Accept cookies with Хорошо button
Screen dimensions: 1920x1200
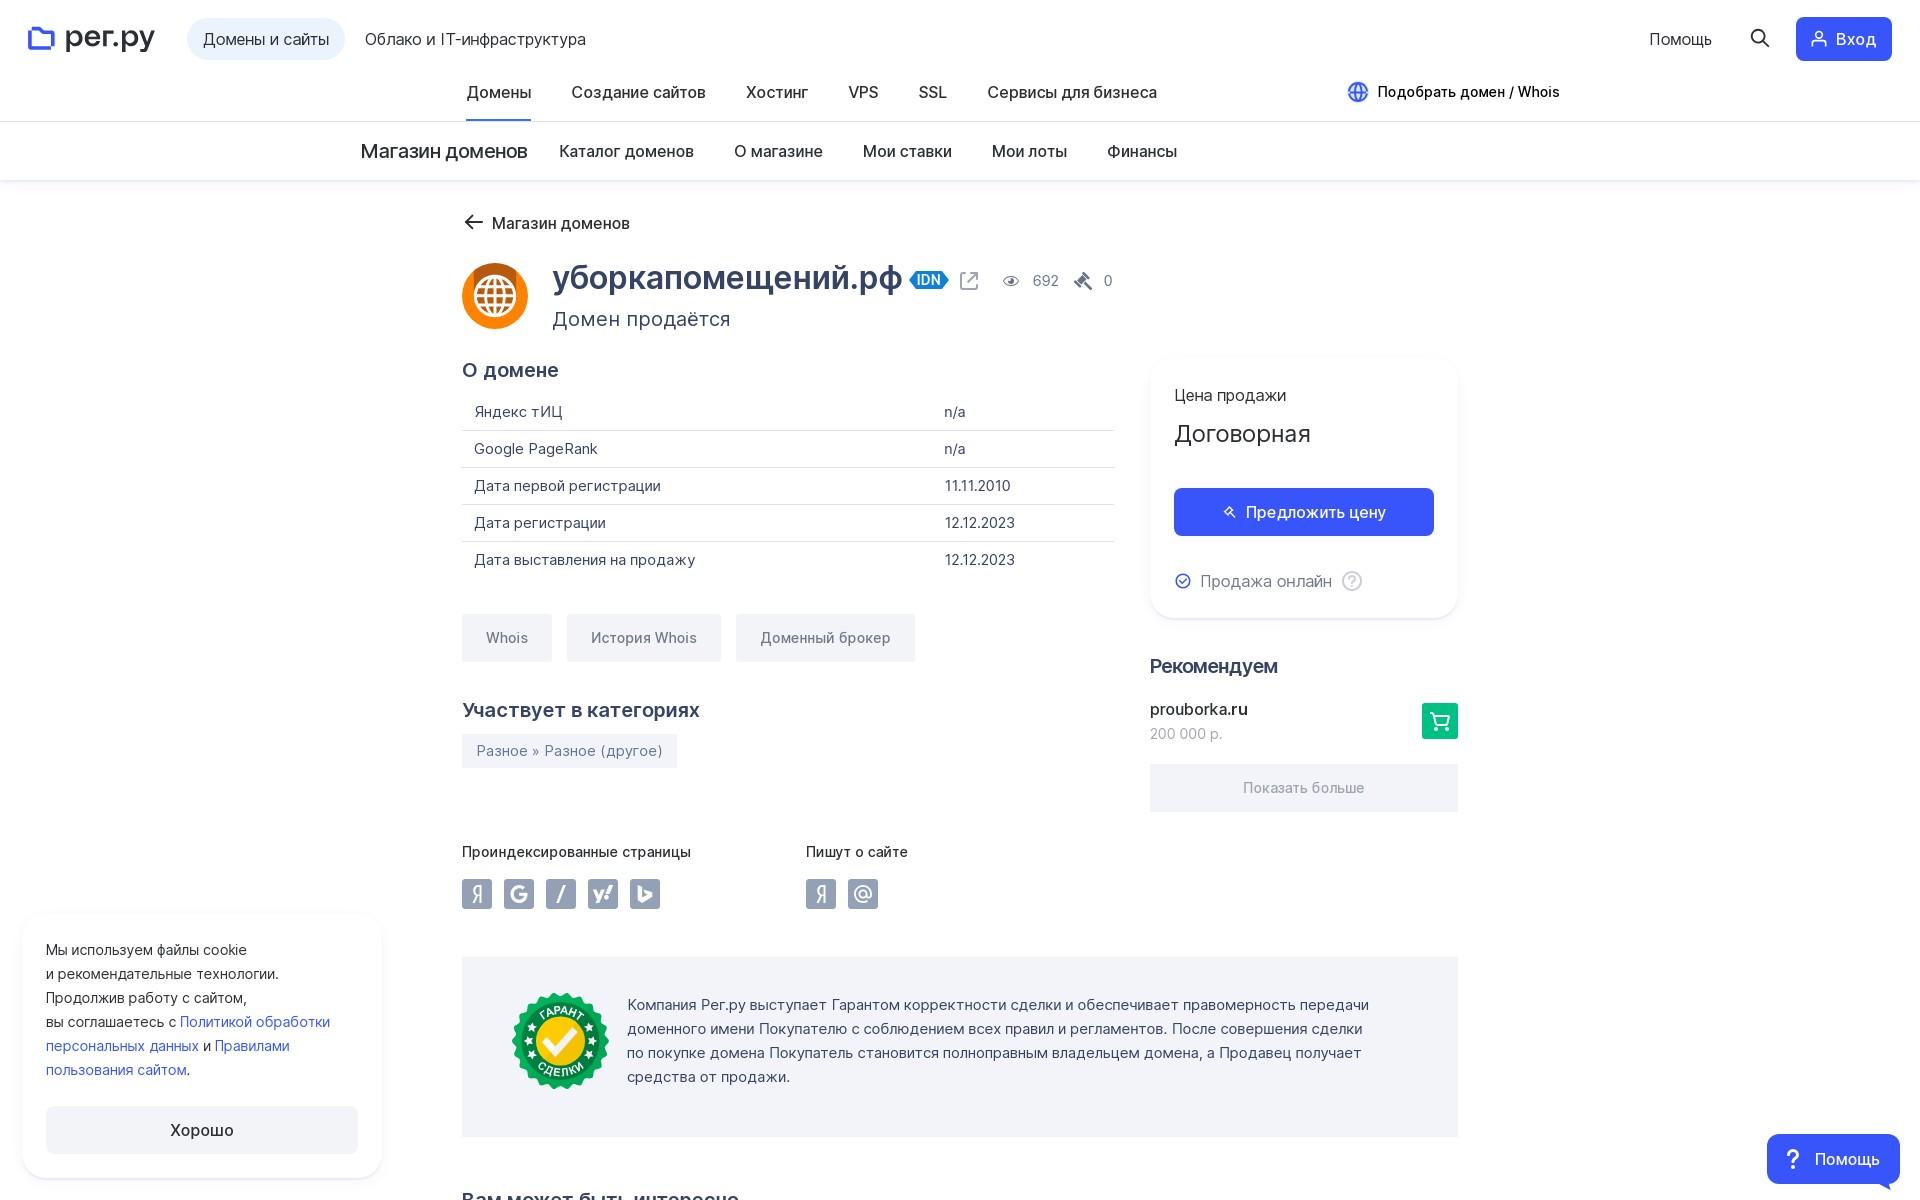pyautogui.click(x=201, y=1130)
